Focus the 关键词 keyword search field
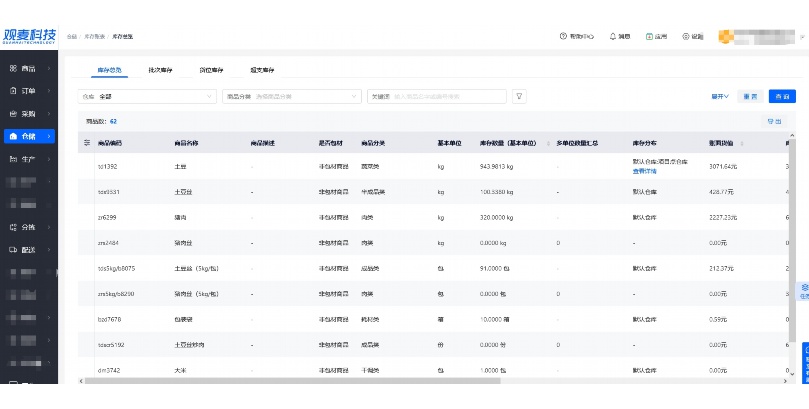 [437, 96]
